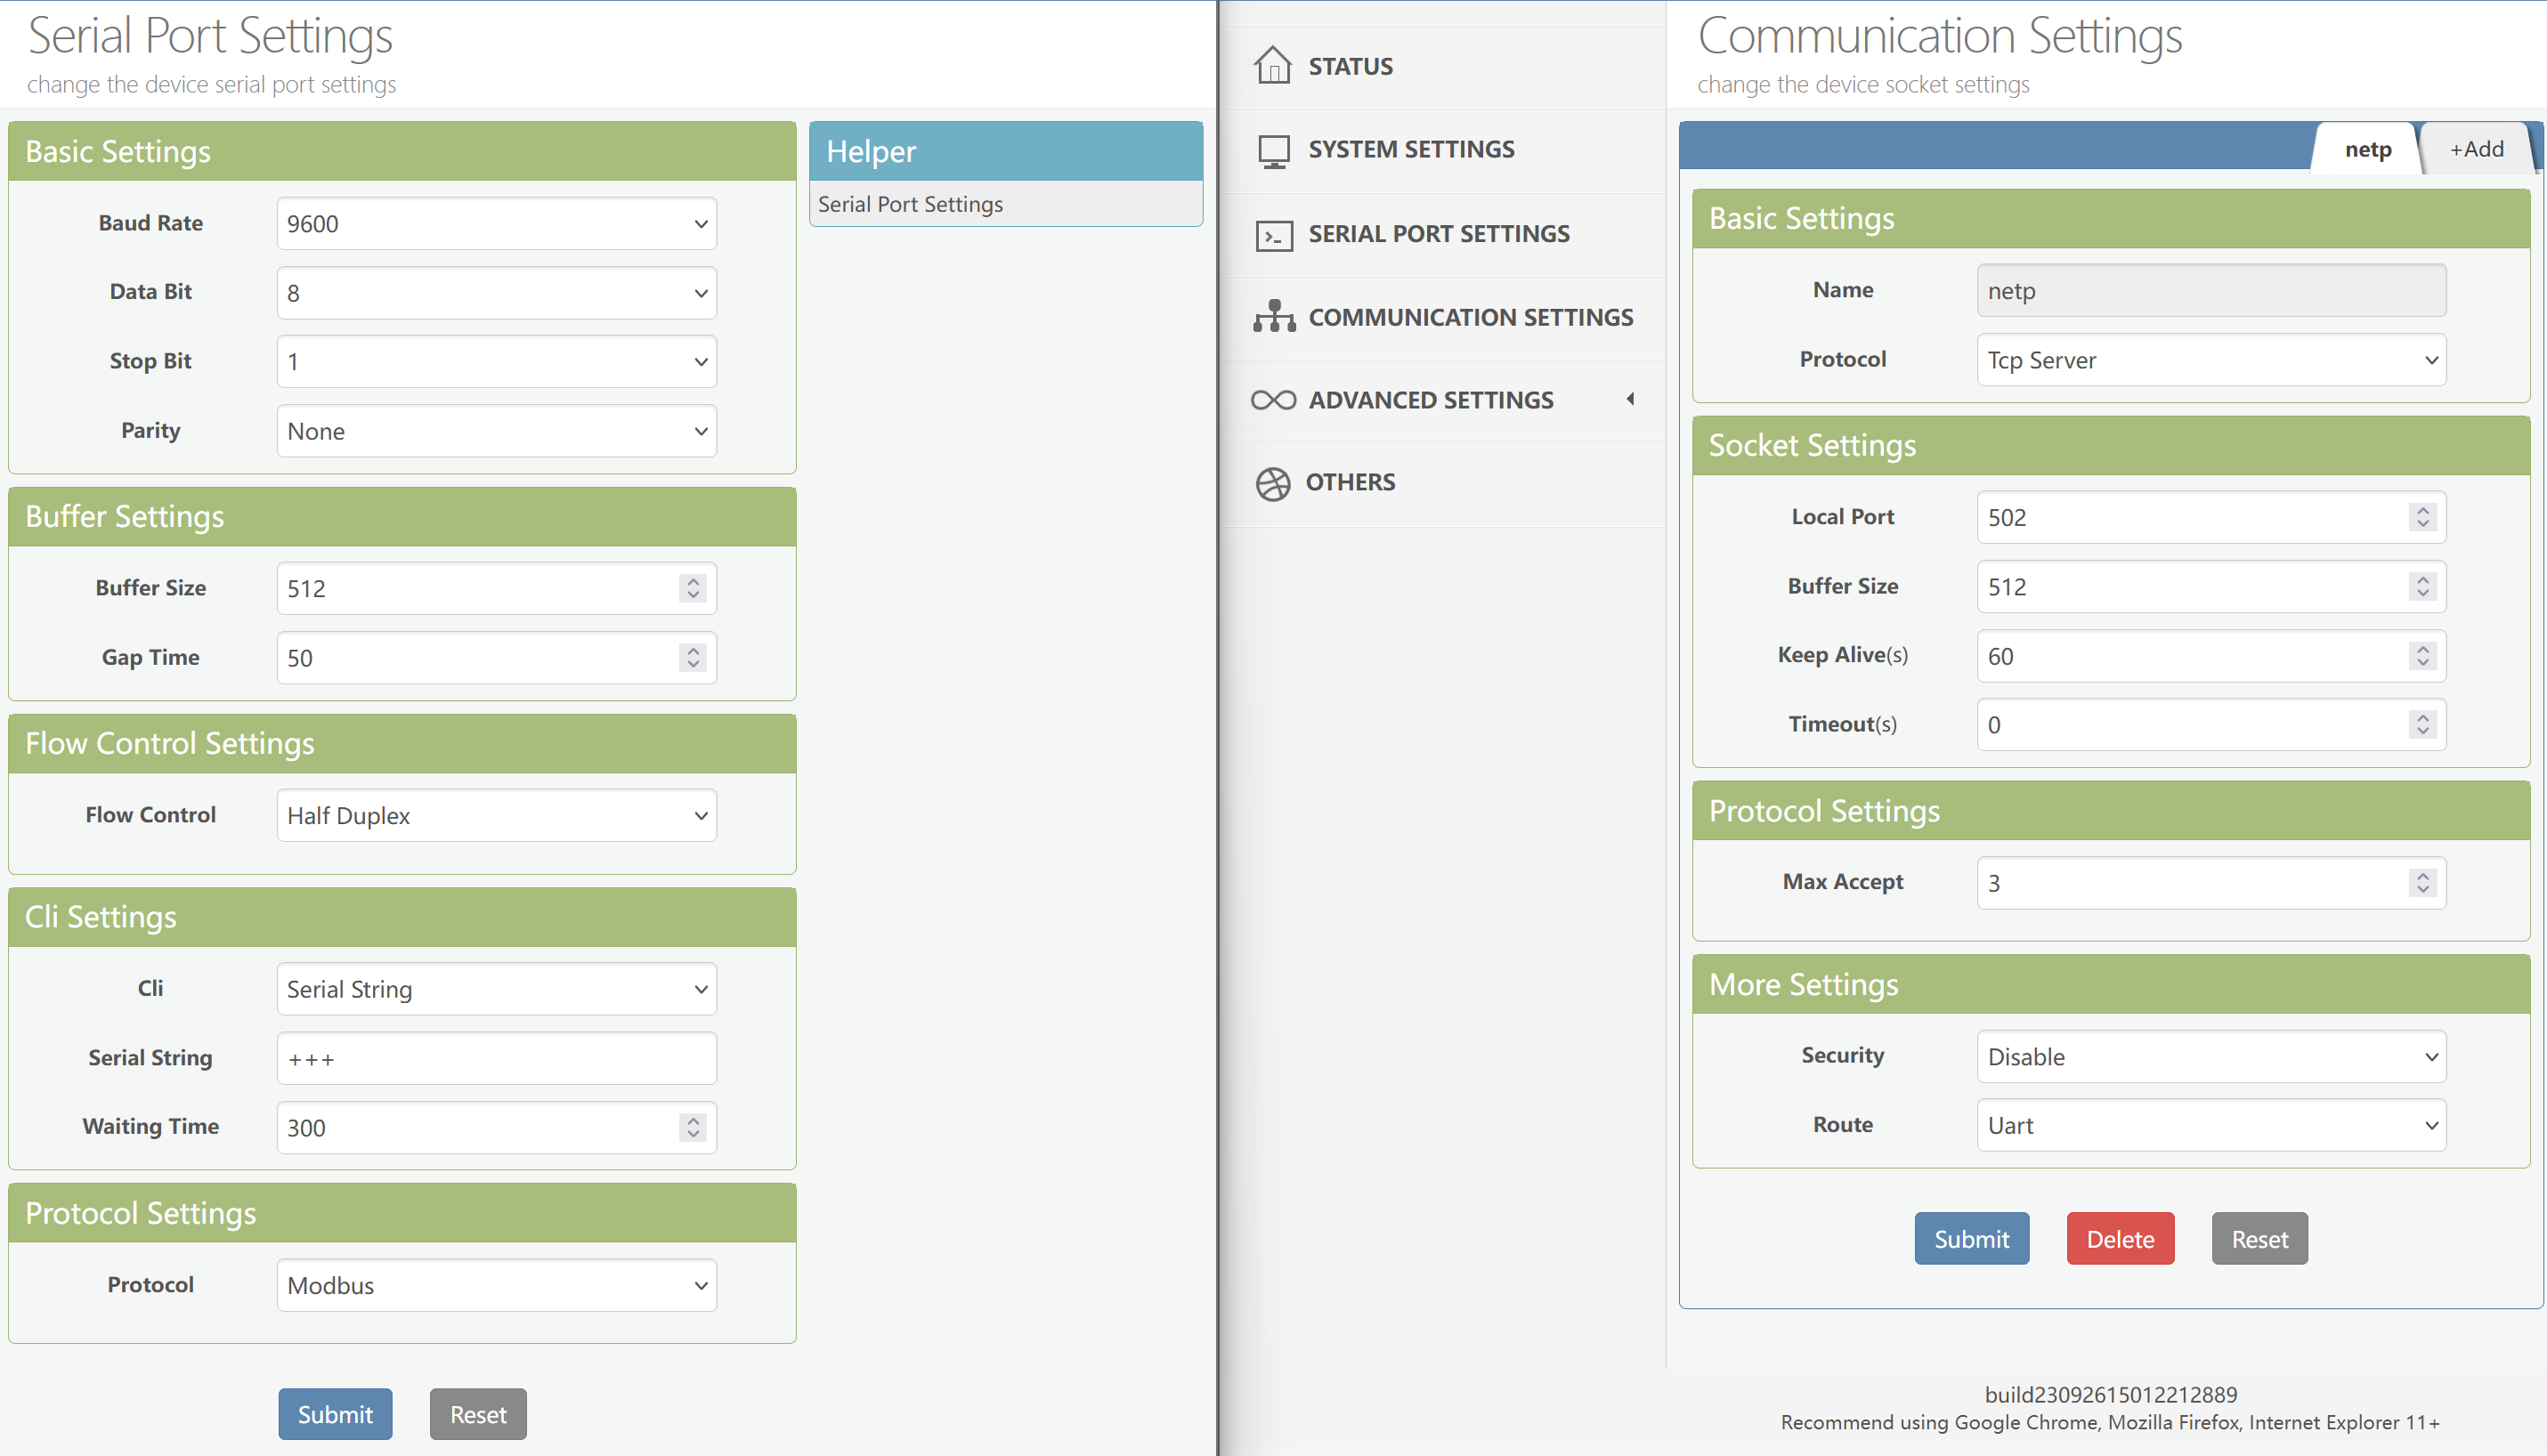Click the Communication Settings Reset button
Screen dimensions: 2547x1456
click(2258, 1238)
